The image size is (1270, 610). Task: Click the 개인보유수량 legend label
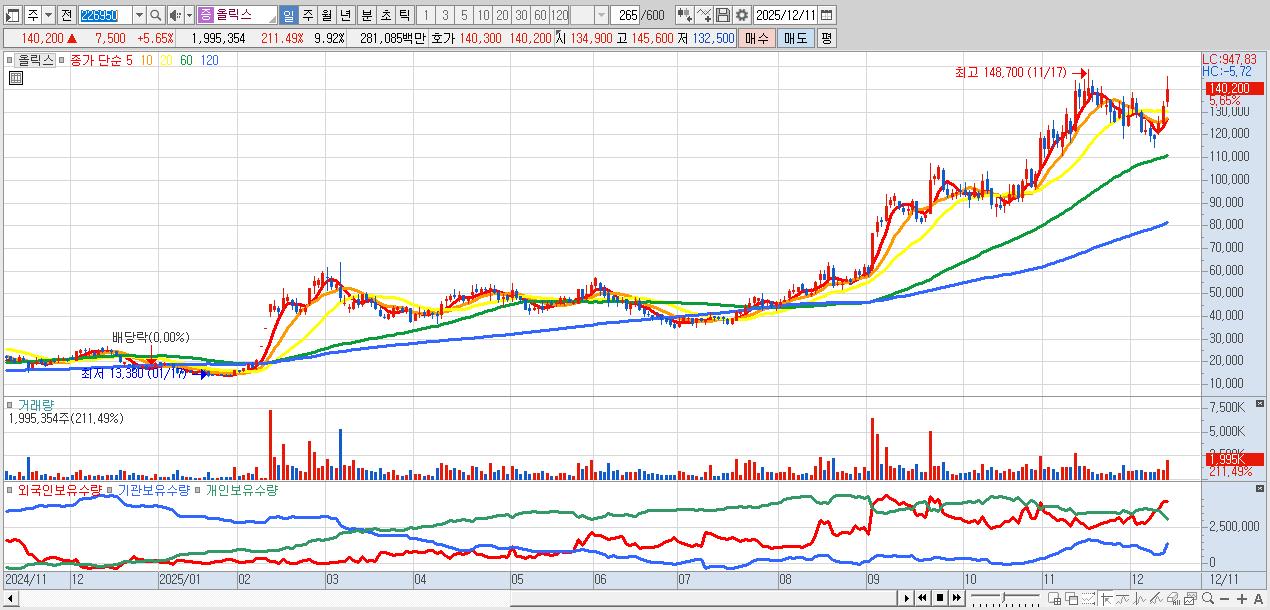(x=241, y=490)
